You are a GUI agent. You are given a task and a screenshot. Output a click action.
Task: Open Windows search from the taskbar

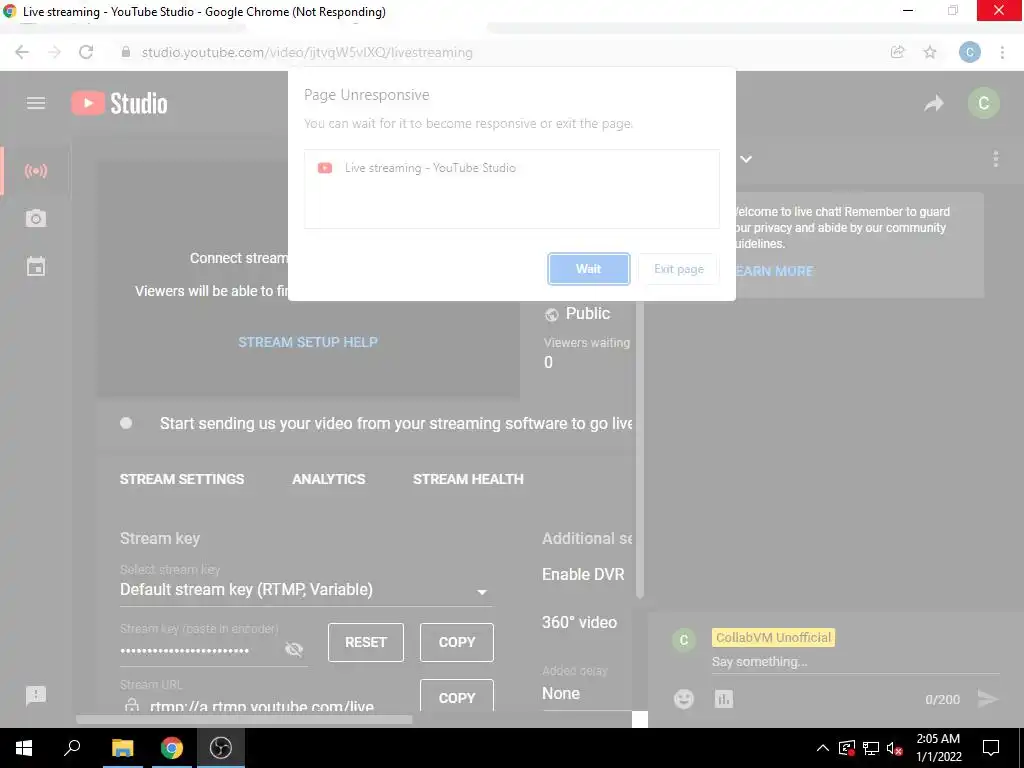(x=72, y=748)
